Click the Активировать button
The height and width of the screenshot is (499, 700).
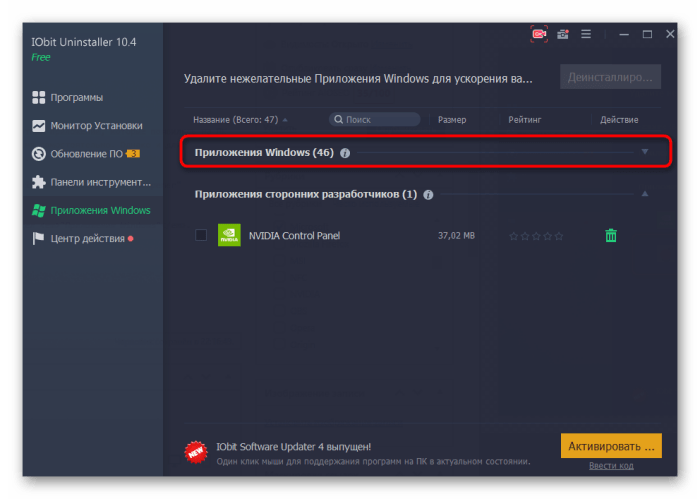pos(611,446)
